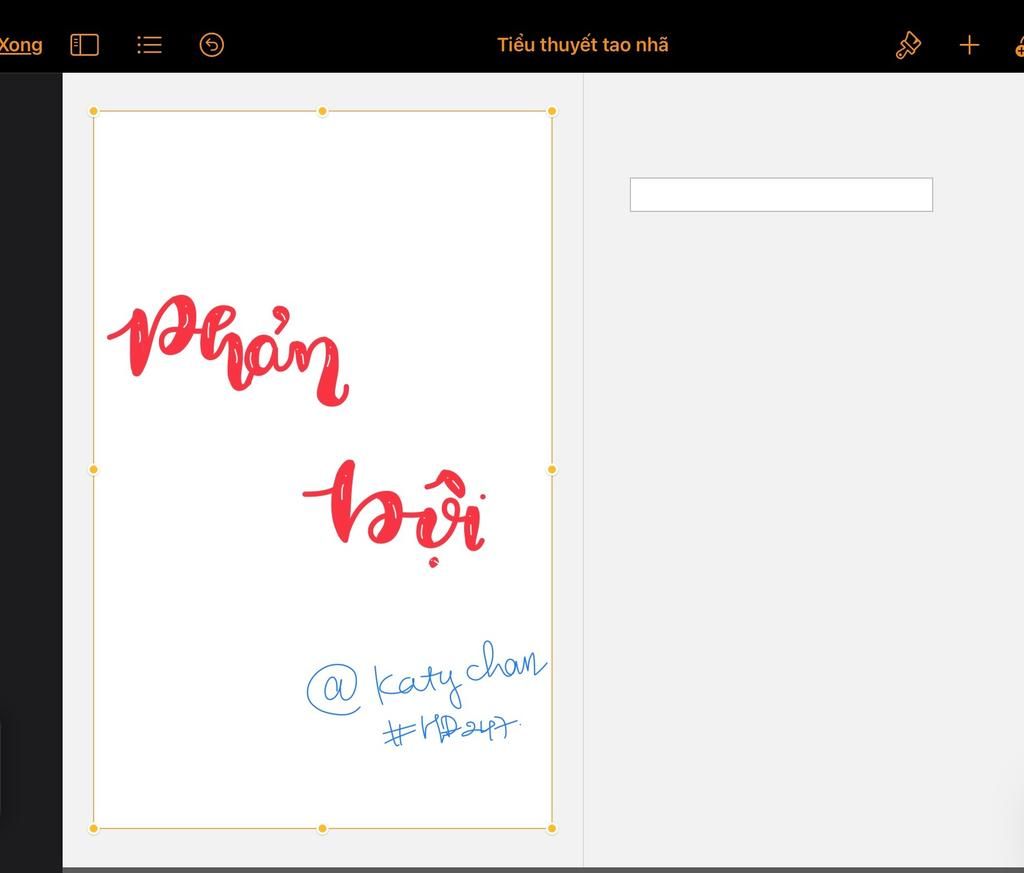The width and height of the screenshot is (1024, 873).
Task: Click the blue @katychan signature
Action: (x=426, y=677)
